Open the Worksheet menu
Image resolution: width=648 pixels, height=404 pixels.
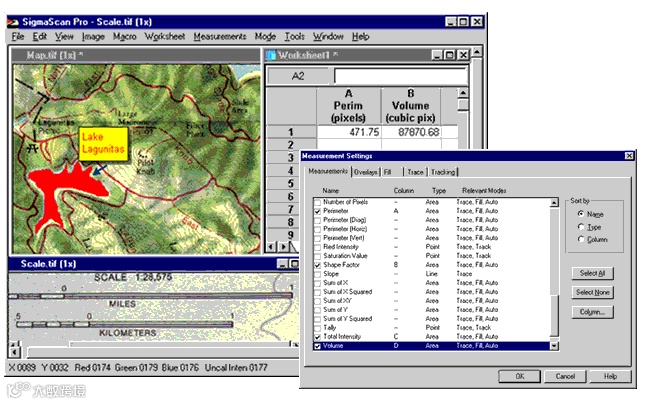[x=164, y=37]
